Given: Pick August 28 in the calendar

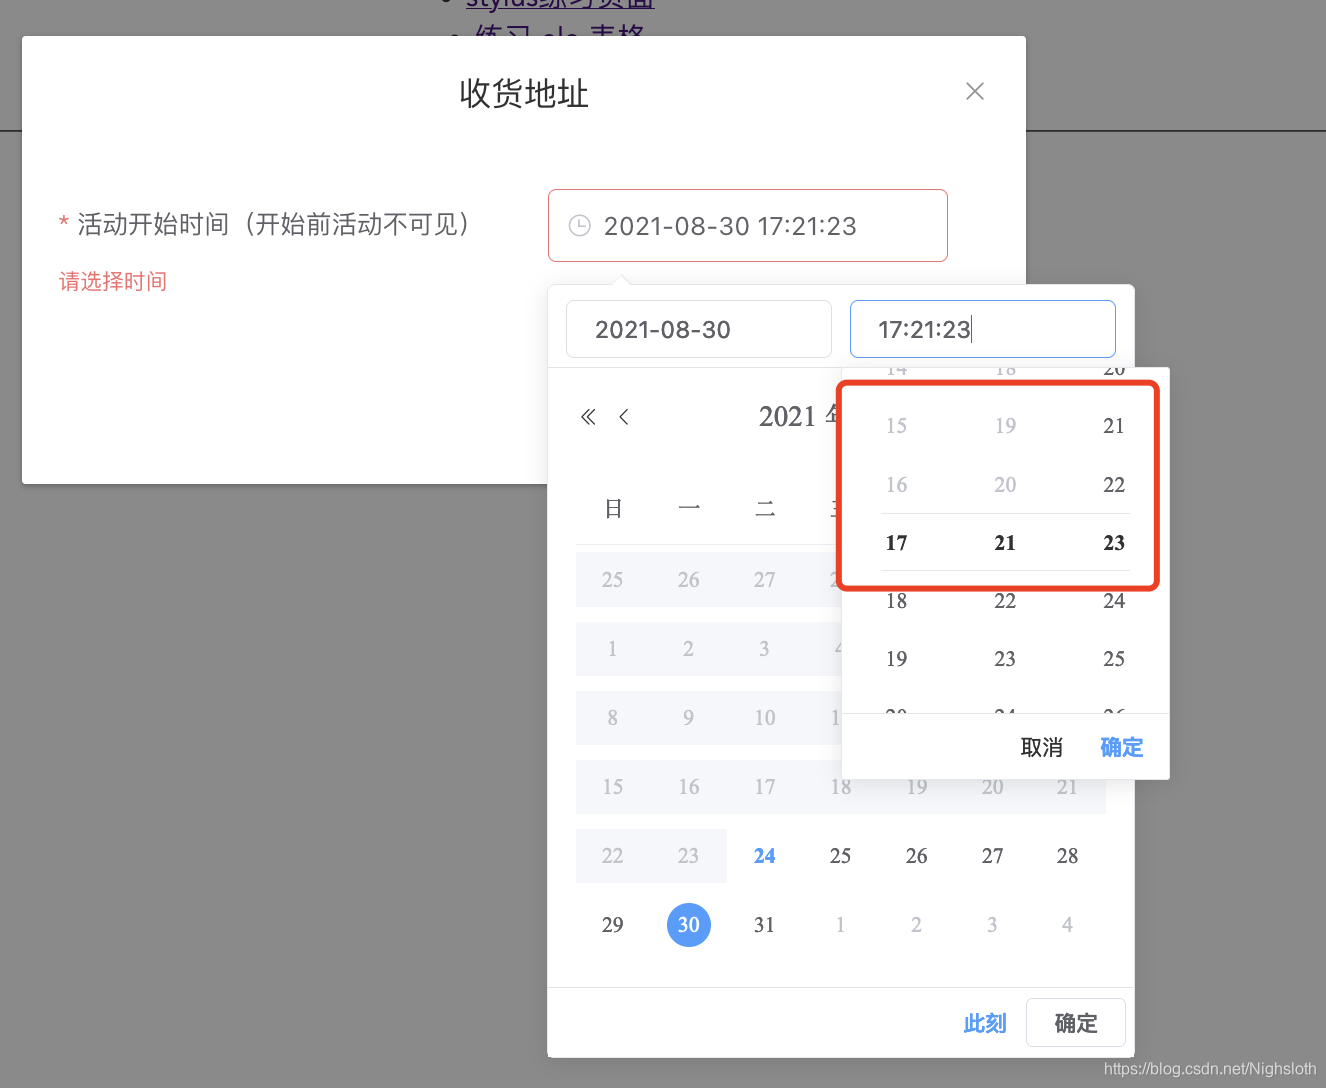Looking at the screenshot, I should click(x=1068, y=856).
